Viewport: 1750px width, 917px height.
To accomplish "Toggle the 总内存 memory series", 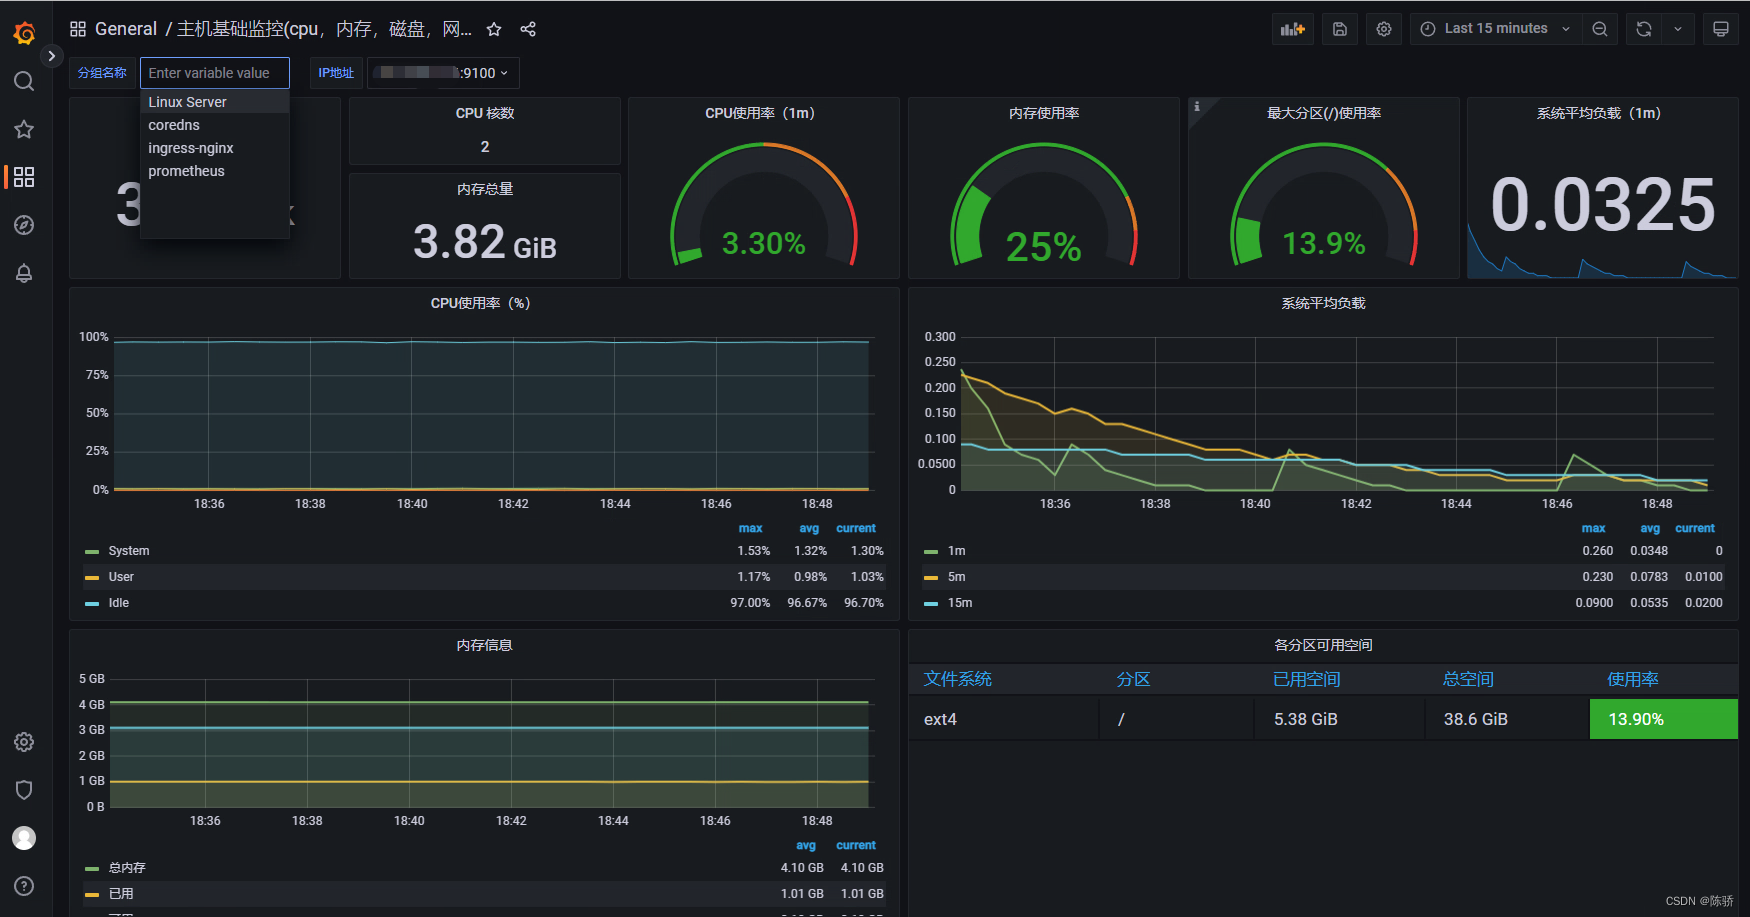I will pos(126,868).
